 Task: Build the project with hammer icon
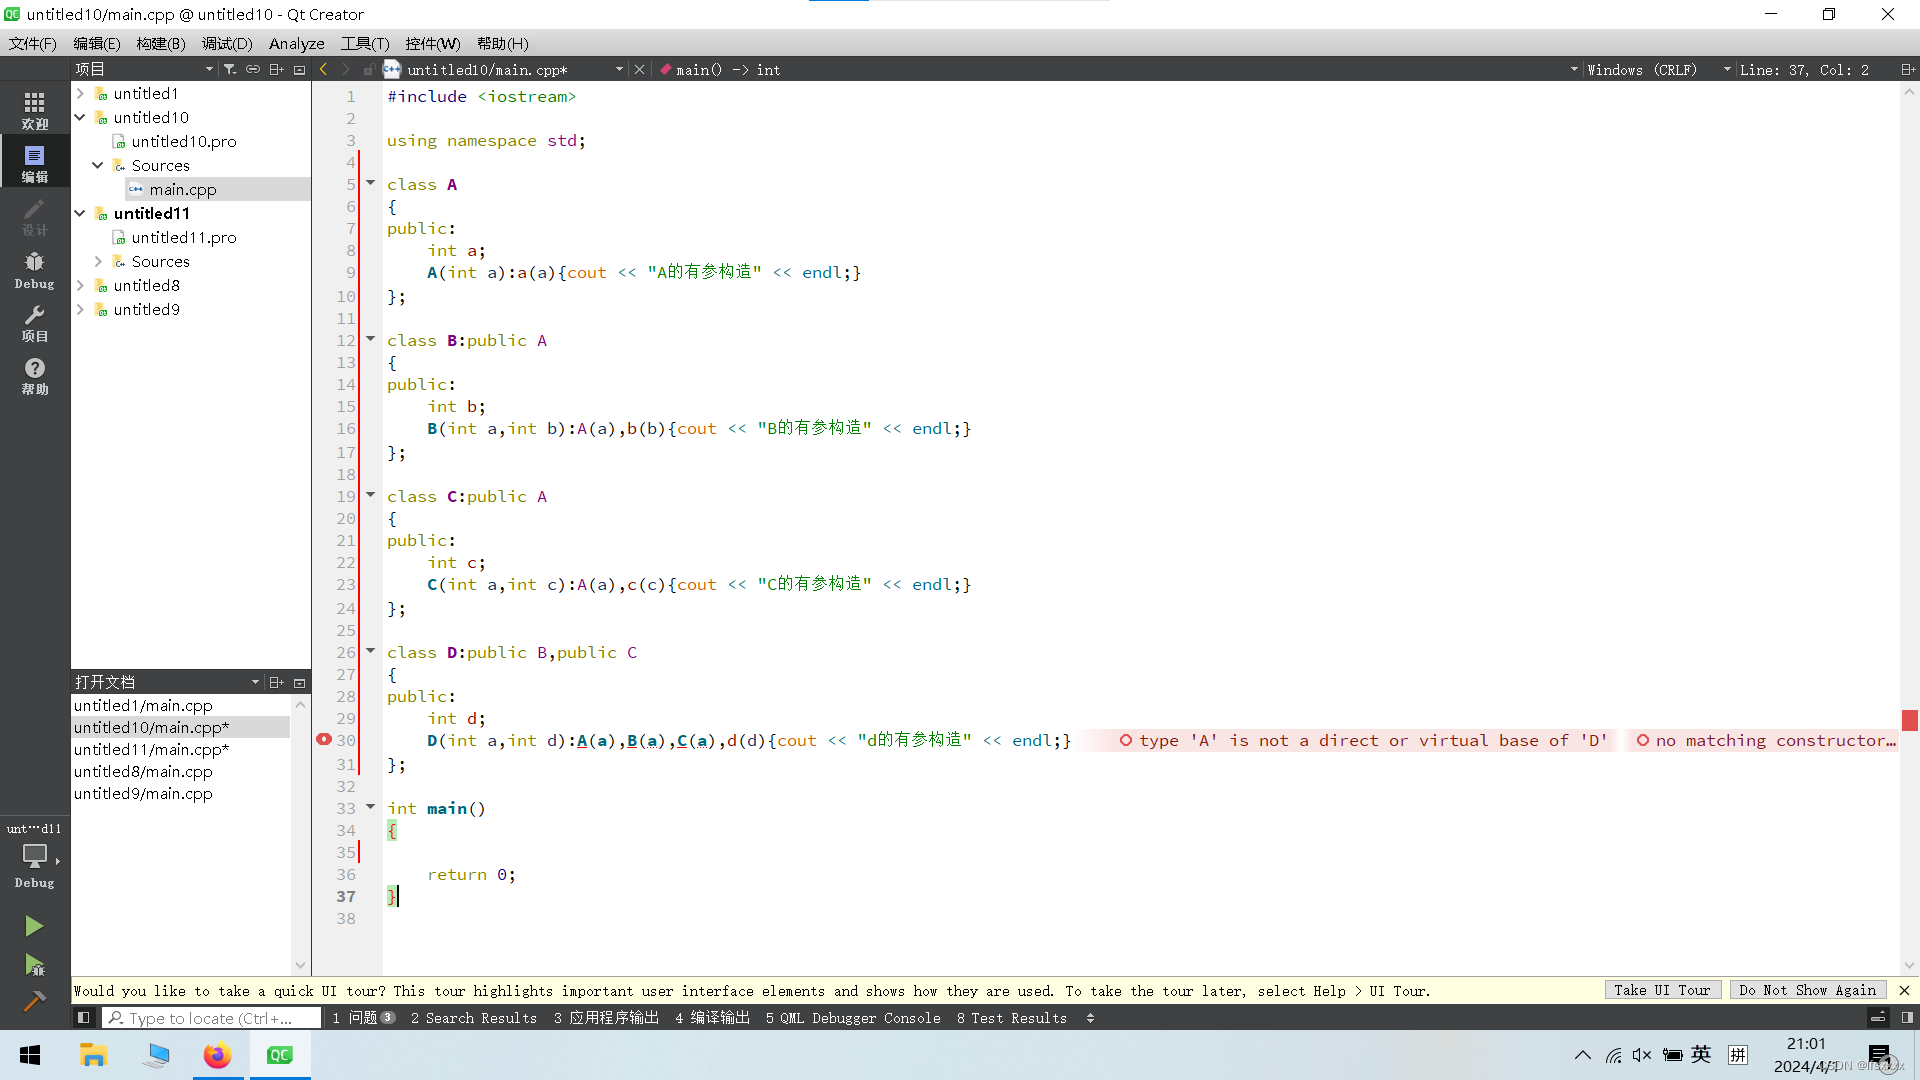click(34, 1001)
